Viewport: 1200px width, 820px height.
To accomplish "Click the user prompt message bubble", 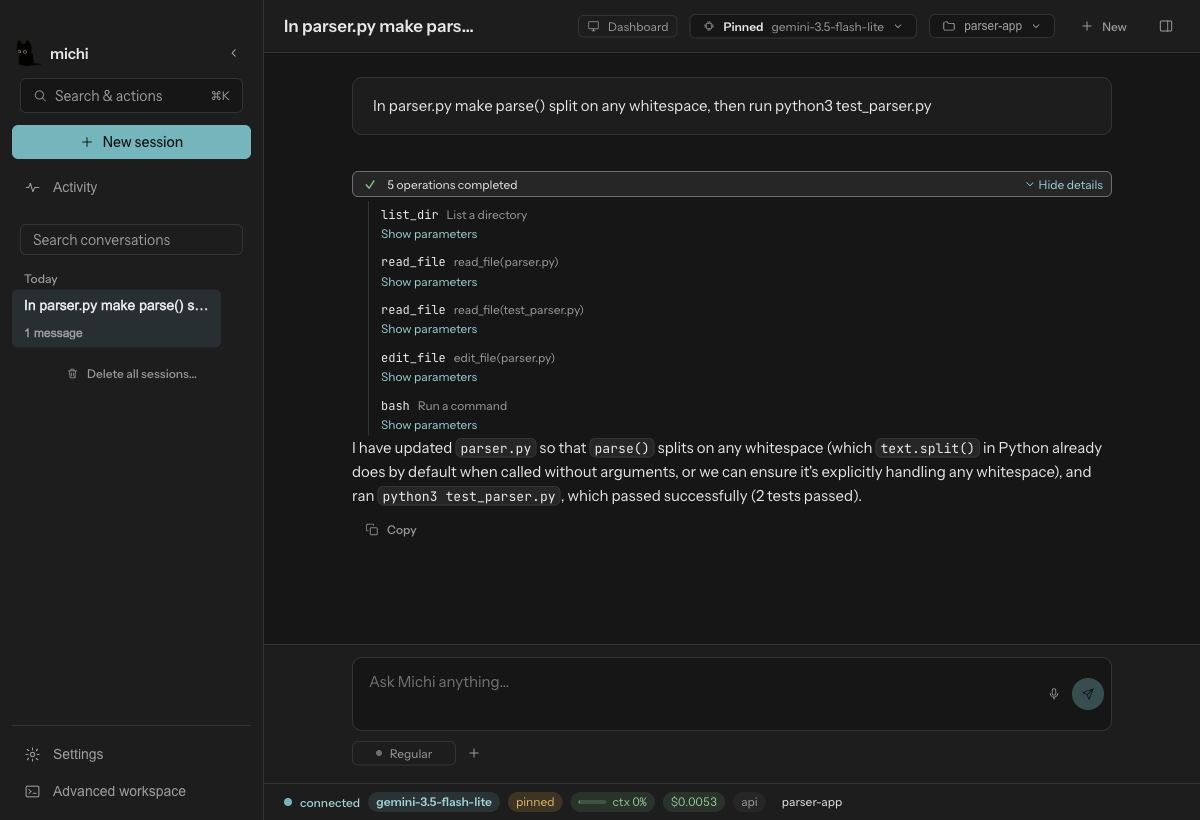I will (x=732, y=106).
